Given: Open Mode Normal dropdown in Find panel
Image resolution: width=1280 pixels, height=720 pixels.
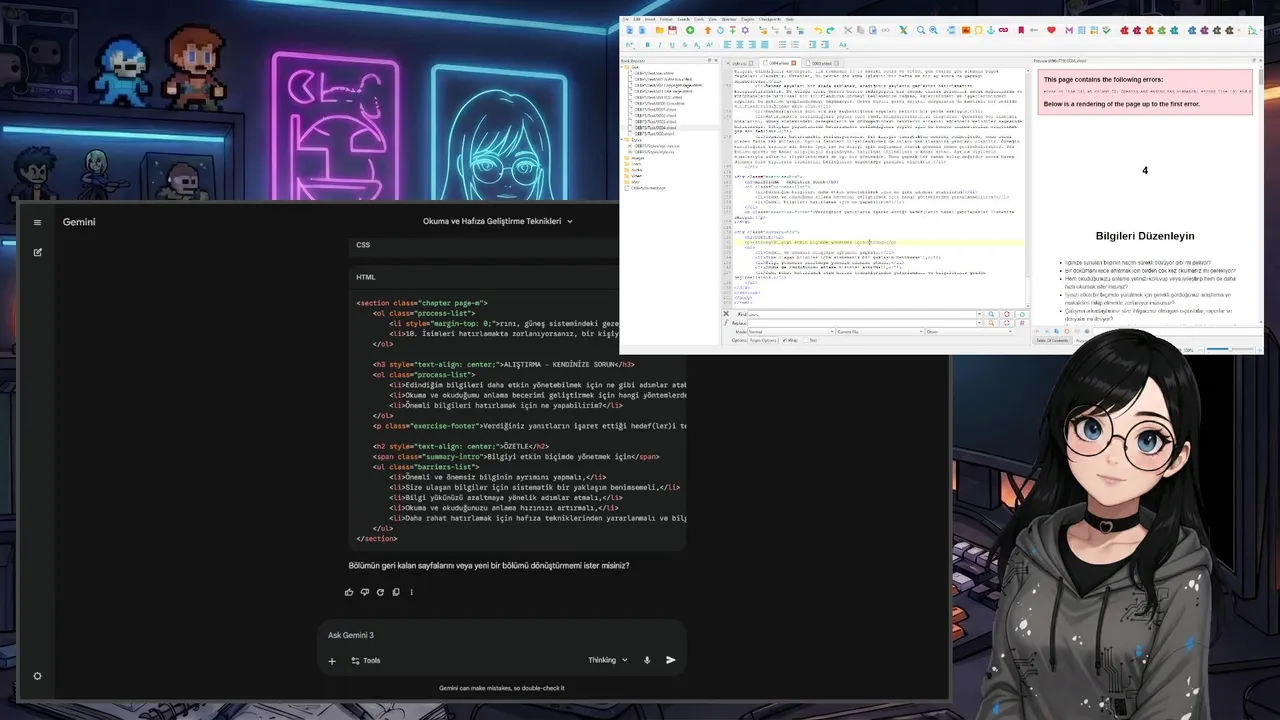Looking at the screenshot, I should click(x=791, y=331).
